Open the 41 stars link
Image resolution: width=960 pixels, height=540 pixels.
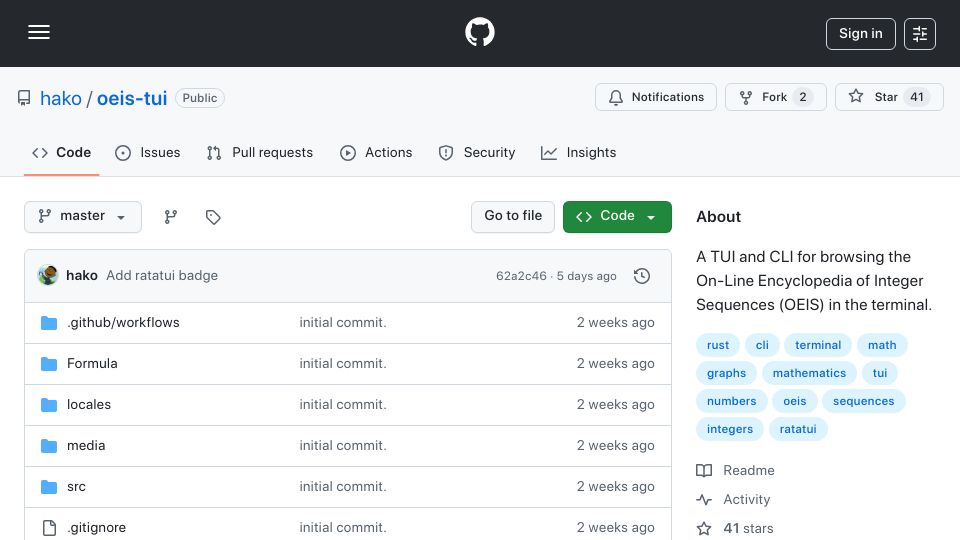[x=735, y=528]
